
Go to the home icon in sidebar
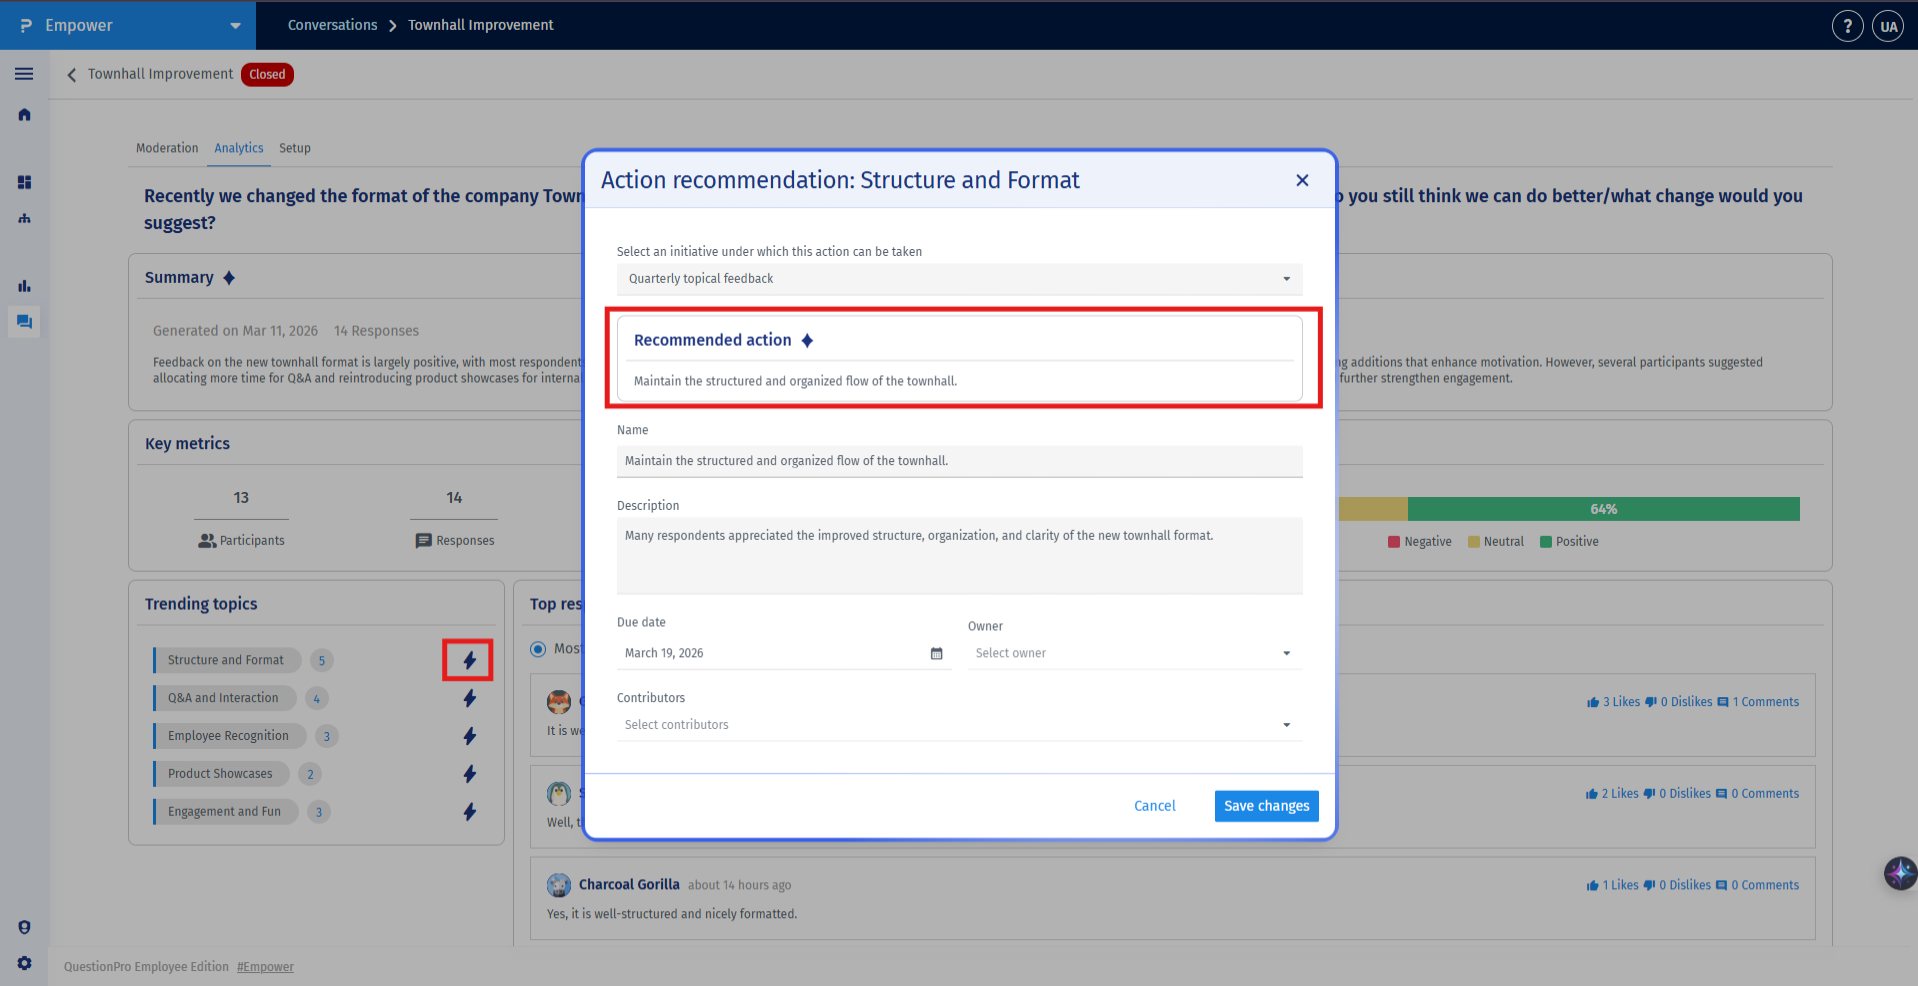(x=24, y=115)
